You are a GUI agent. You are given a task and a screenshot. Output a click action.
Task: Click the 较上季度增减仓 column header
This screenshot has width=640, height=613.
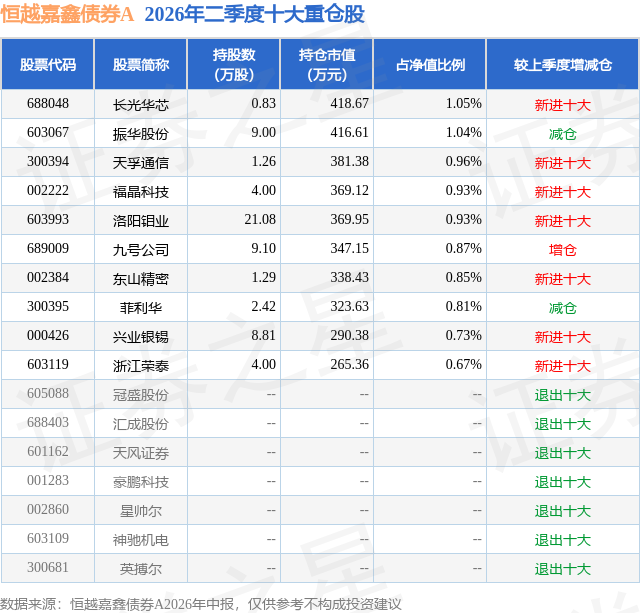click(562, 64)
